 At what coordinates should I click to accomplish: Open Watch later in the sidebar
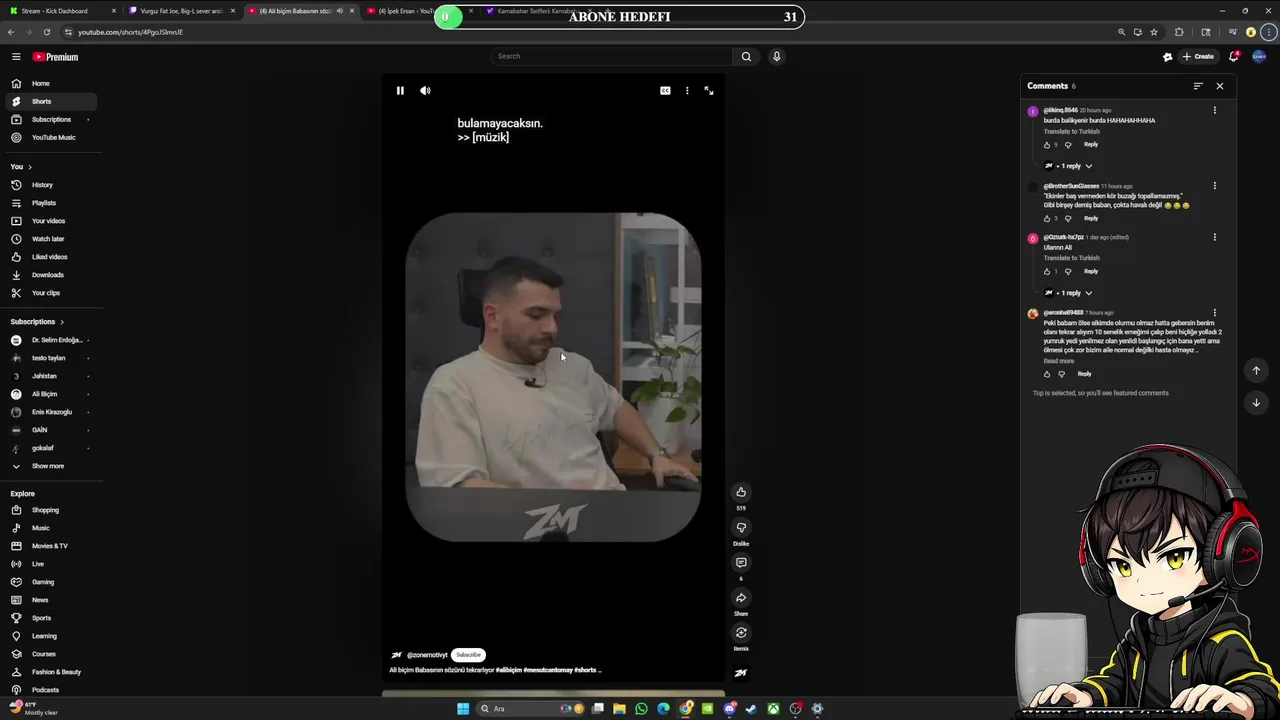[50, 239]
